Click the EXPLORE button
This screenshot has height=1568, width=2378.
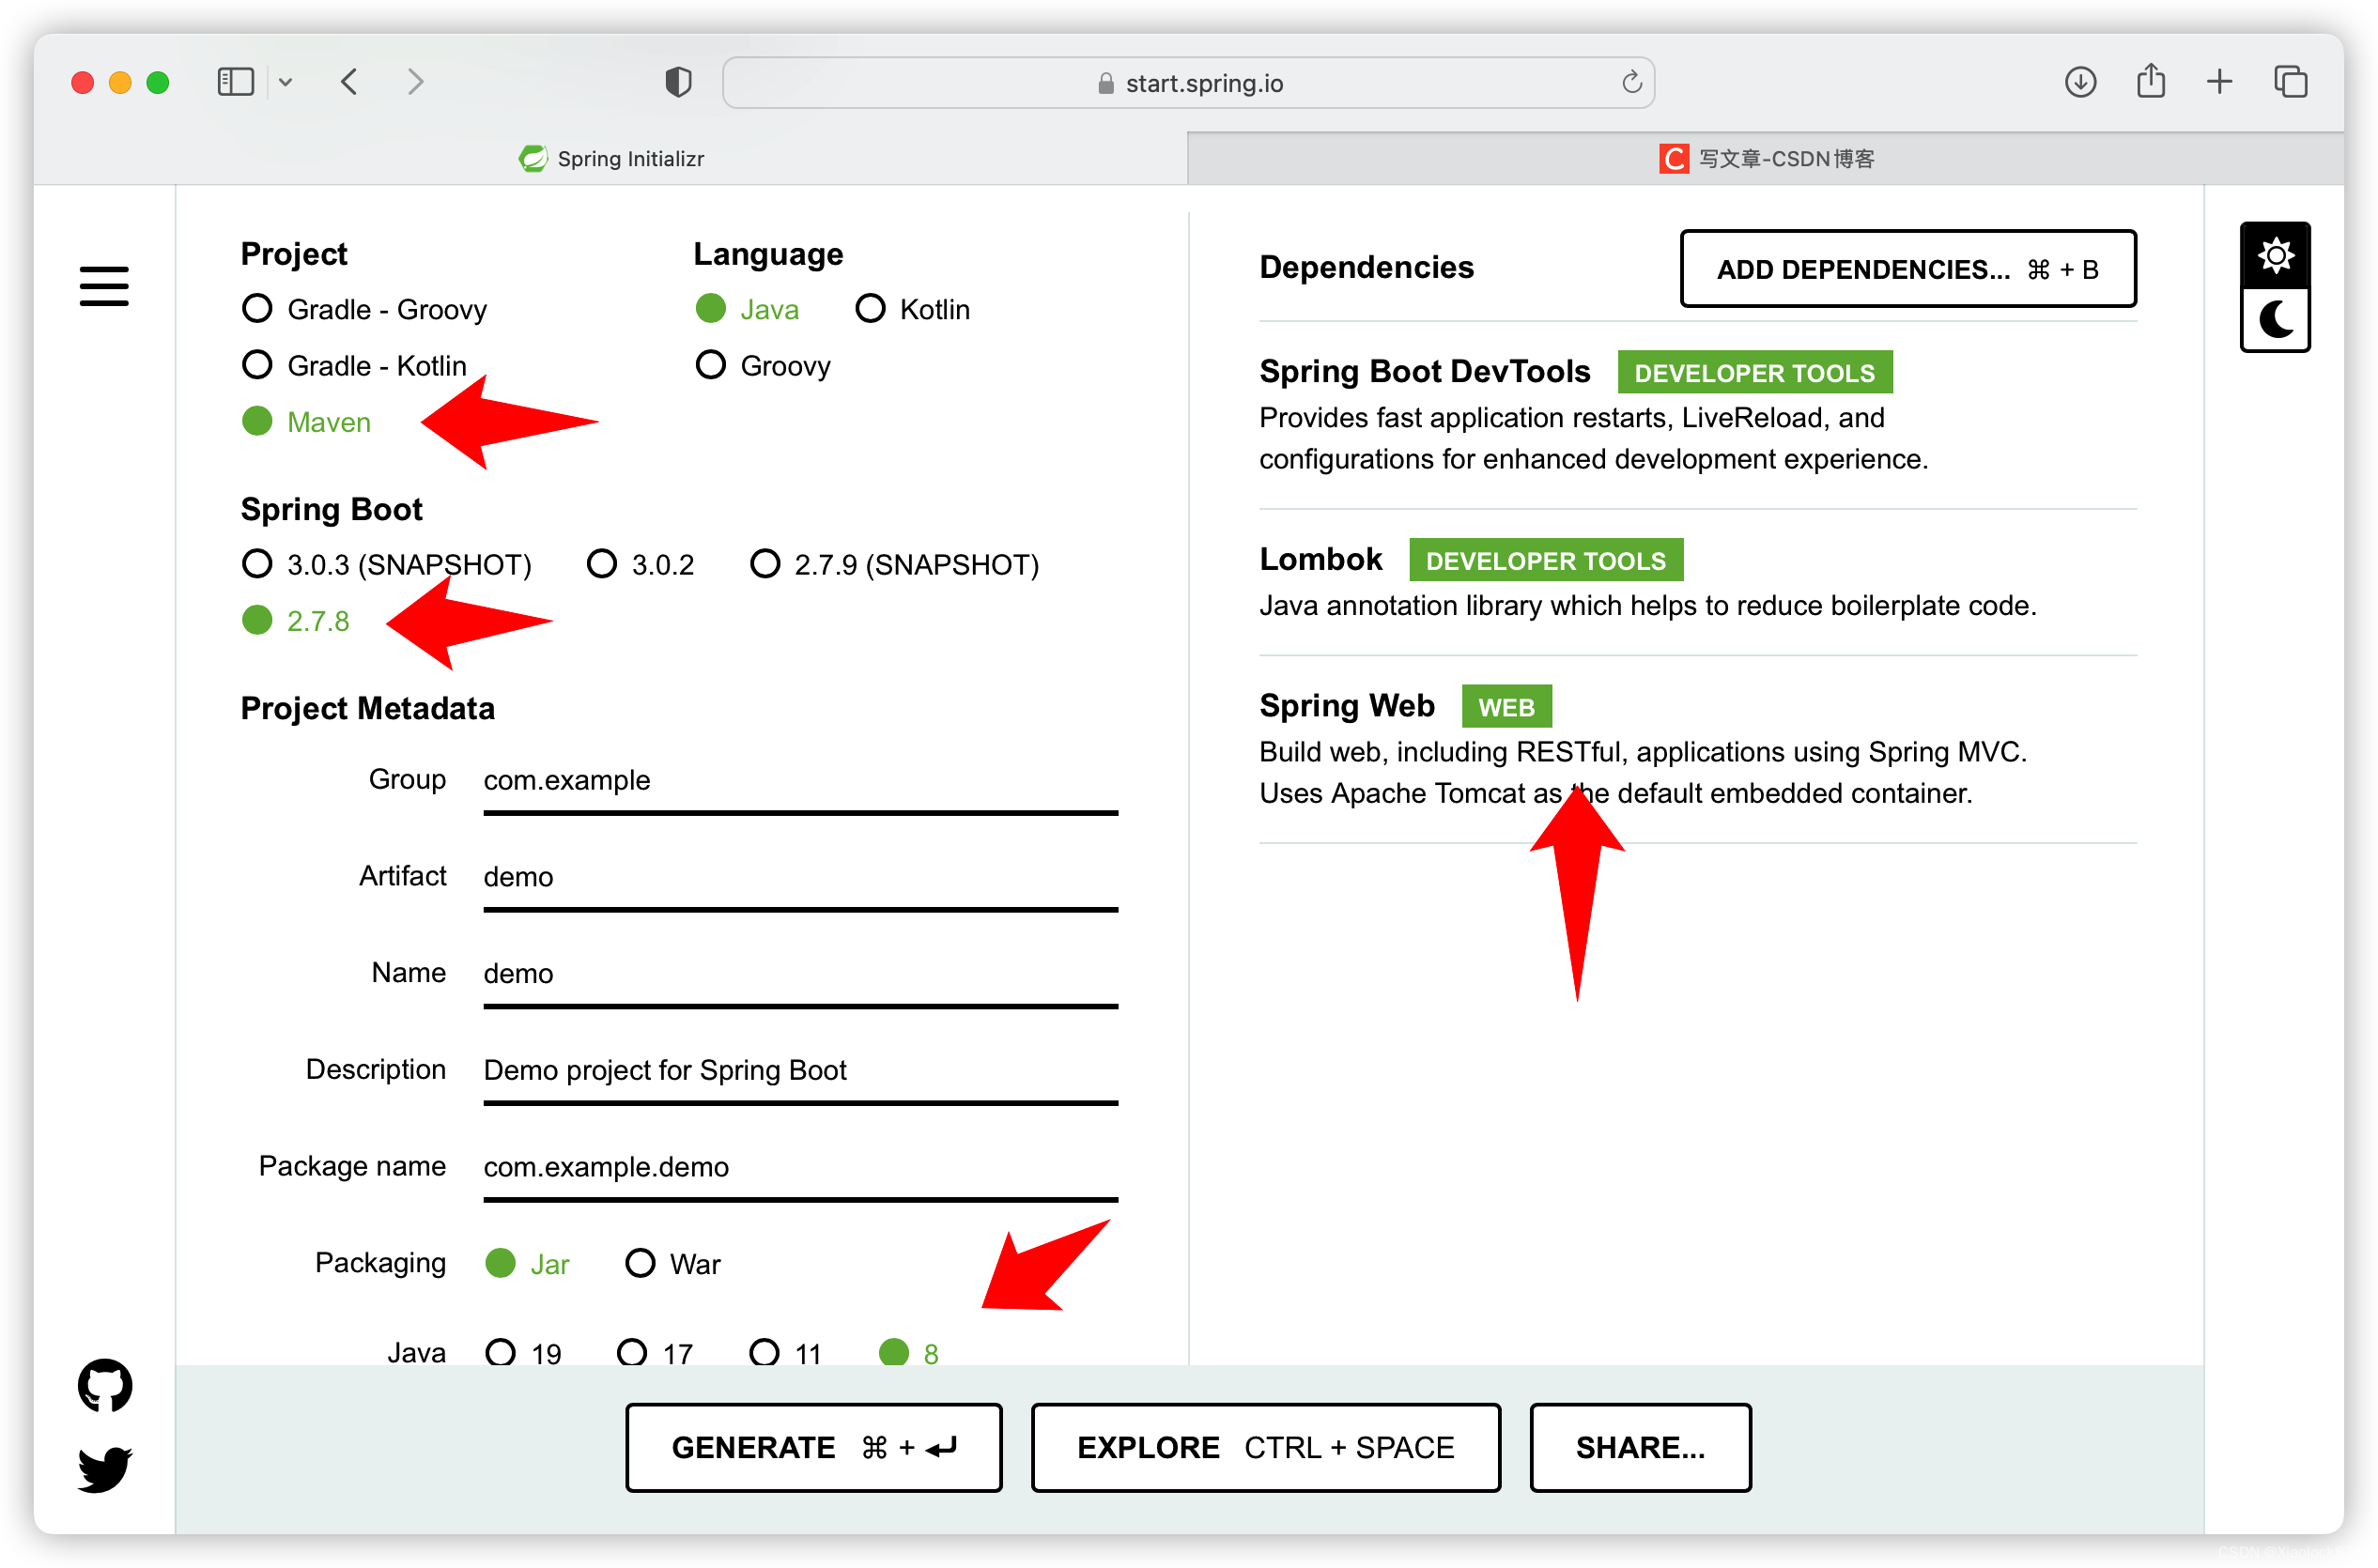click(1265, 1447)
